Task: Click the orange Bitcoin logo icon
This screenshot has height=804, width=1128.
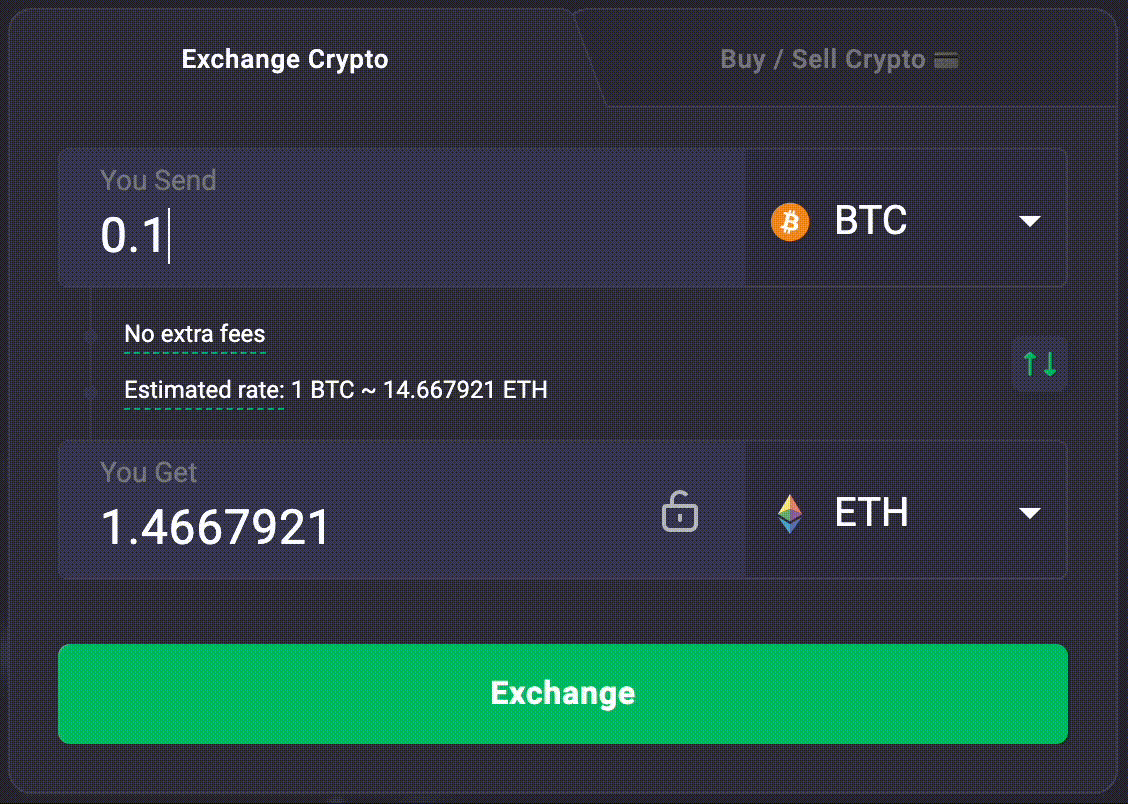Action: click(790, 221)
